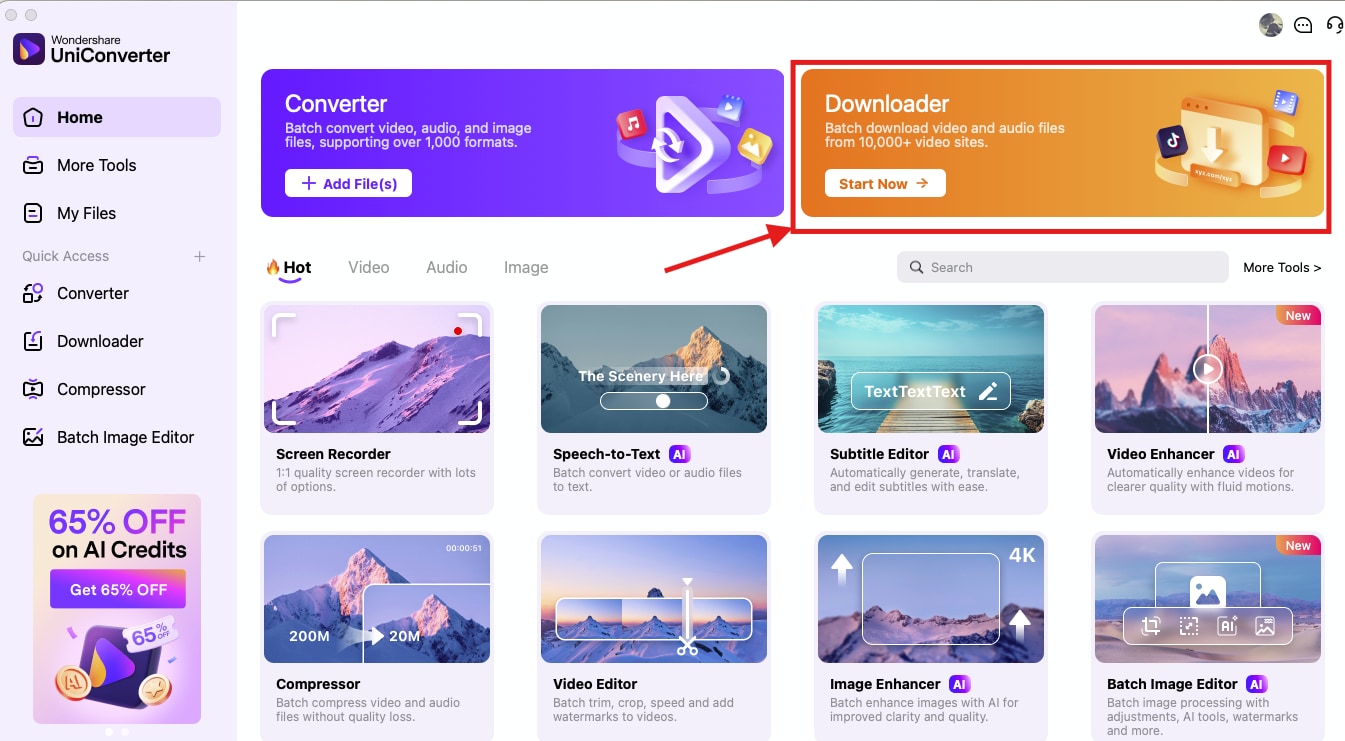Viewport: 1345px width, 741px height.
Task: Click the play button on Video Enhancer preview
Action: pyautogui.click(x=1207, y=370)
